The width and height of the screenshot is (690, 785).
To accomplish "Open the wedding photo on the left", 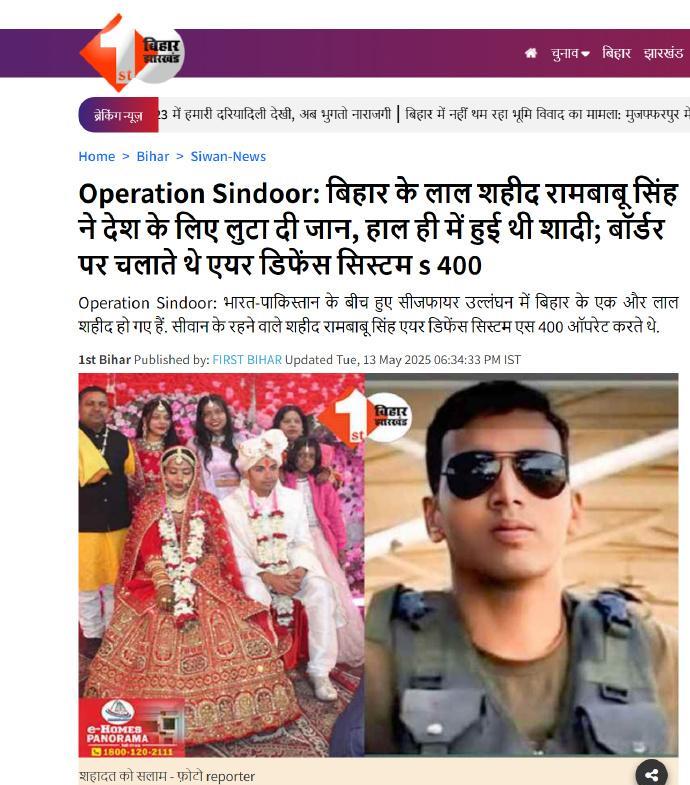I will pos(221,565).
